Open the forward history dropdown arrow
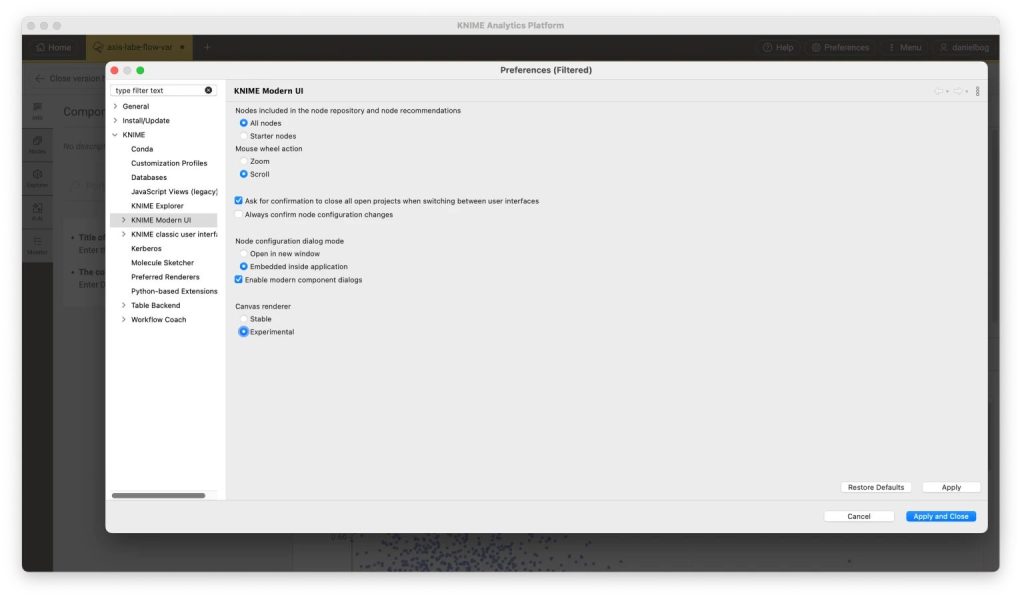The height and width of the screenshot is (599, 1024). coord(967,92)
